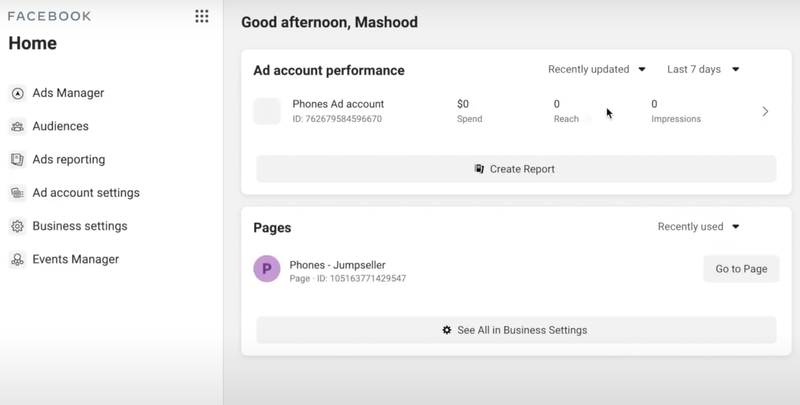Image resolution: width=800 pixels, height=405 pixels.
Task: Click the Audiences people icon
Action: [x=17, y=127]
